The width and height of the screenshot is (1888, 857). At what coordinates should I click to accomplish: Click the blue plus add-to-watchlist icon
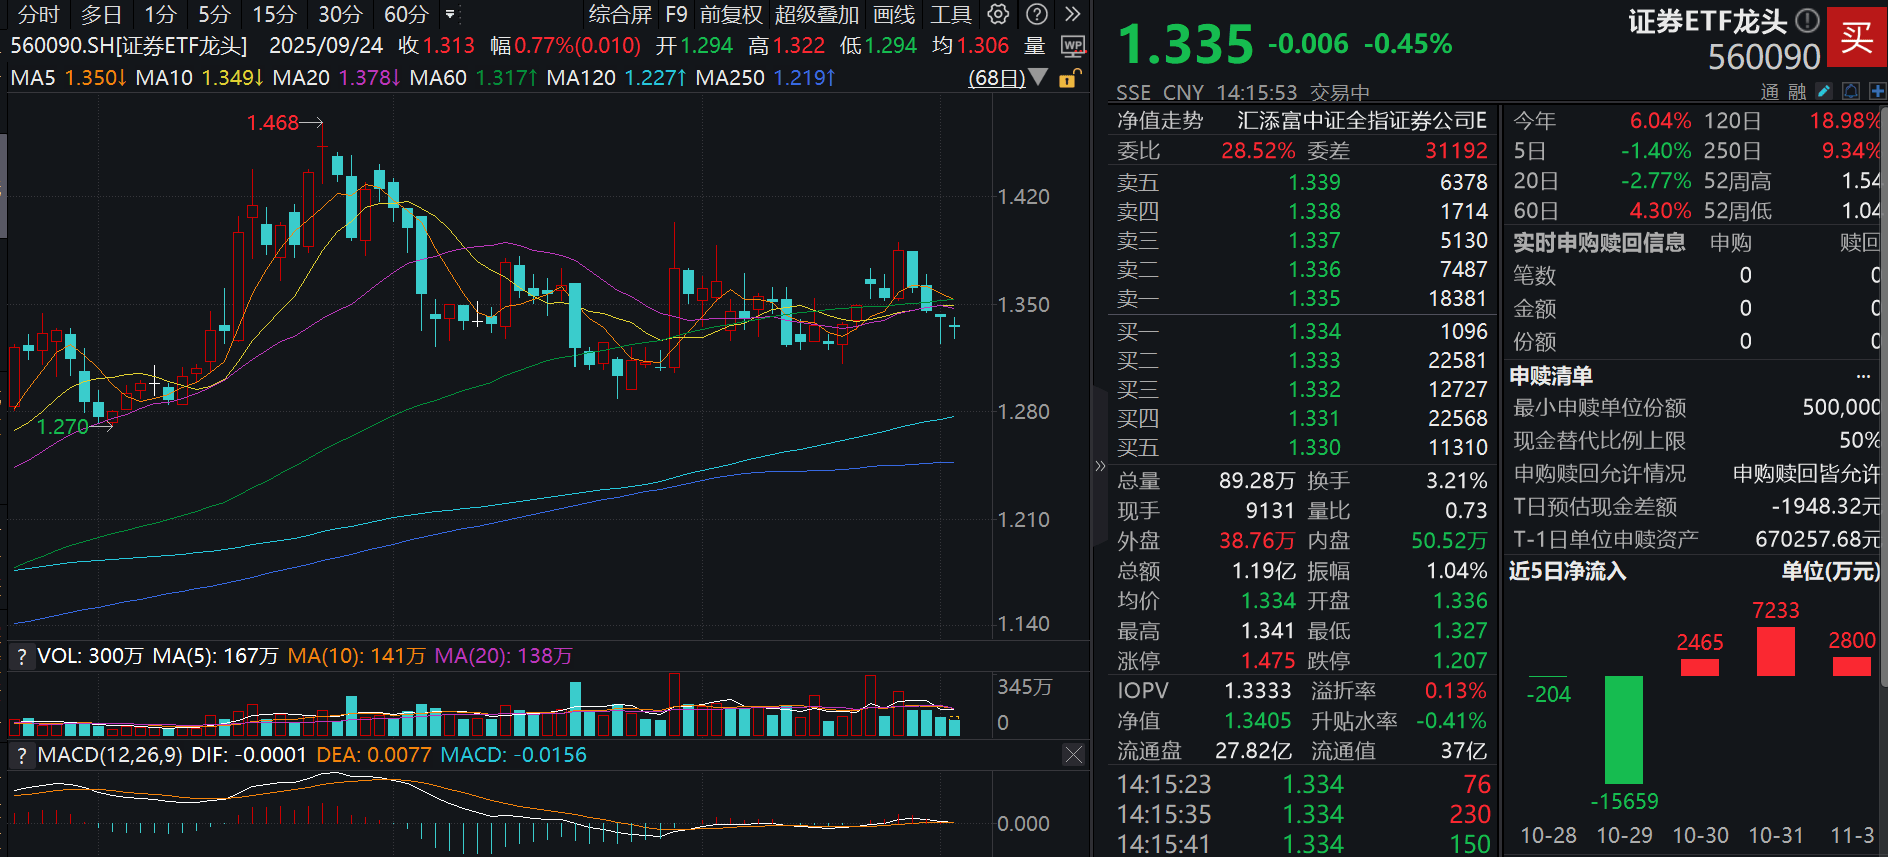[1877, 91]
